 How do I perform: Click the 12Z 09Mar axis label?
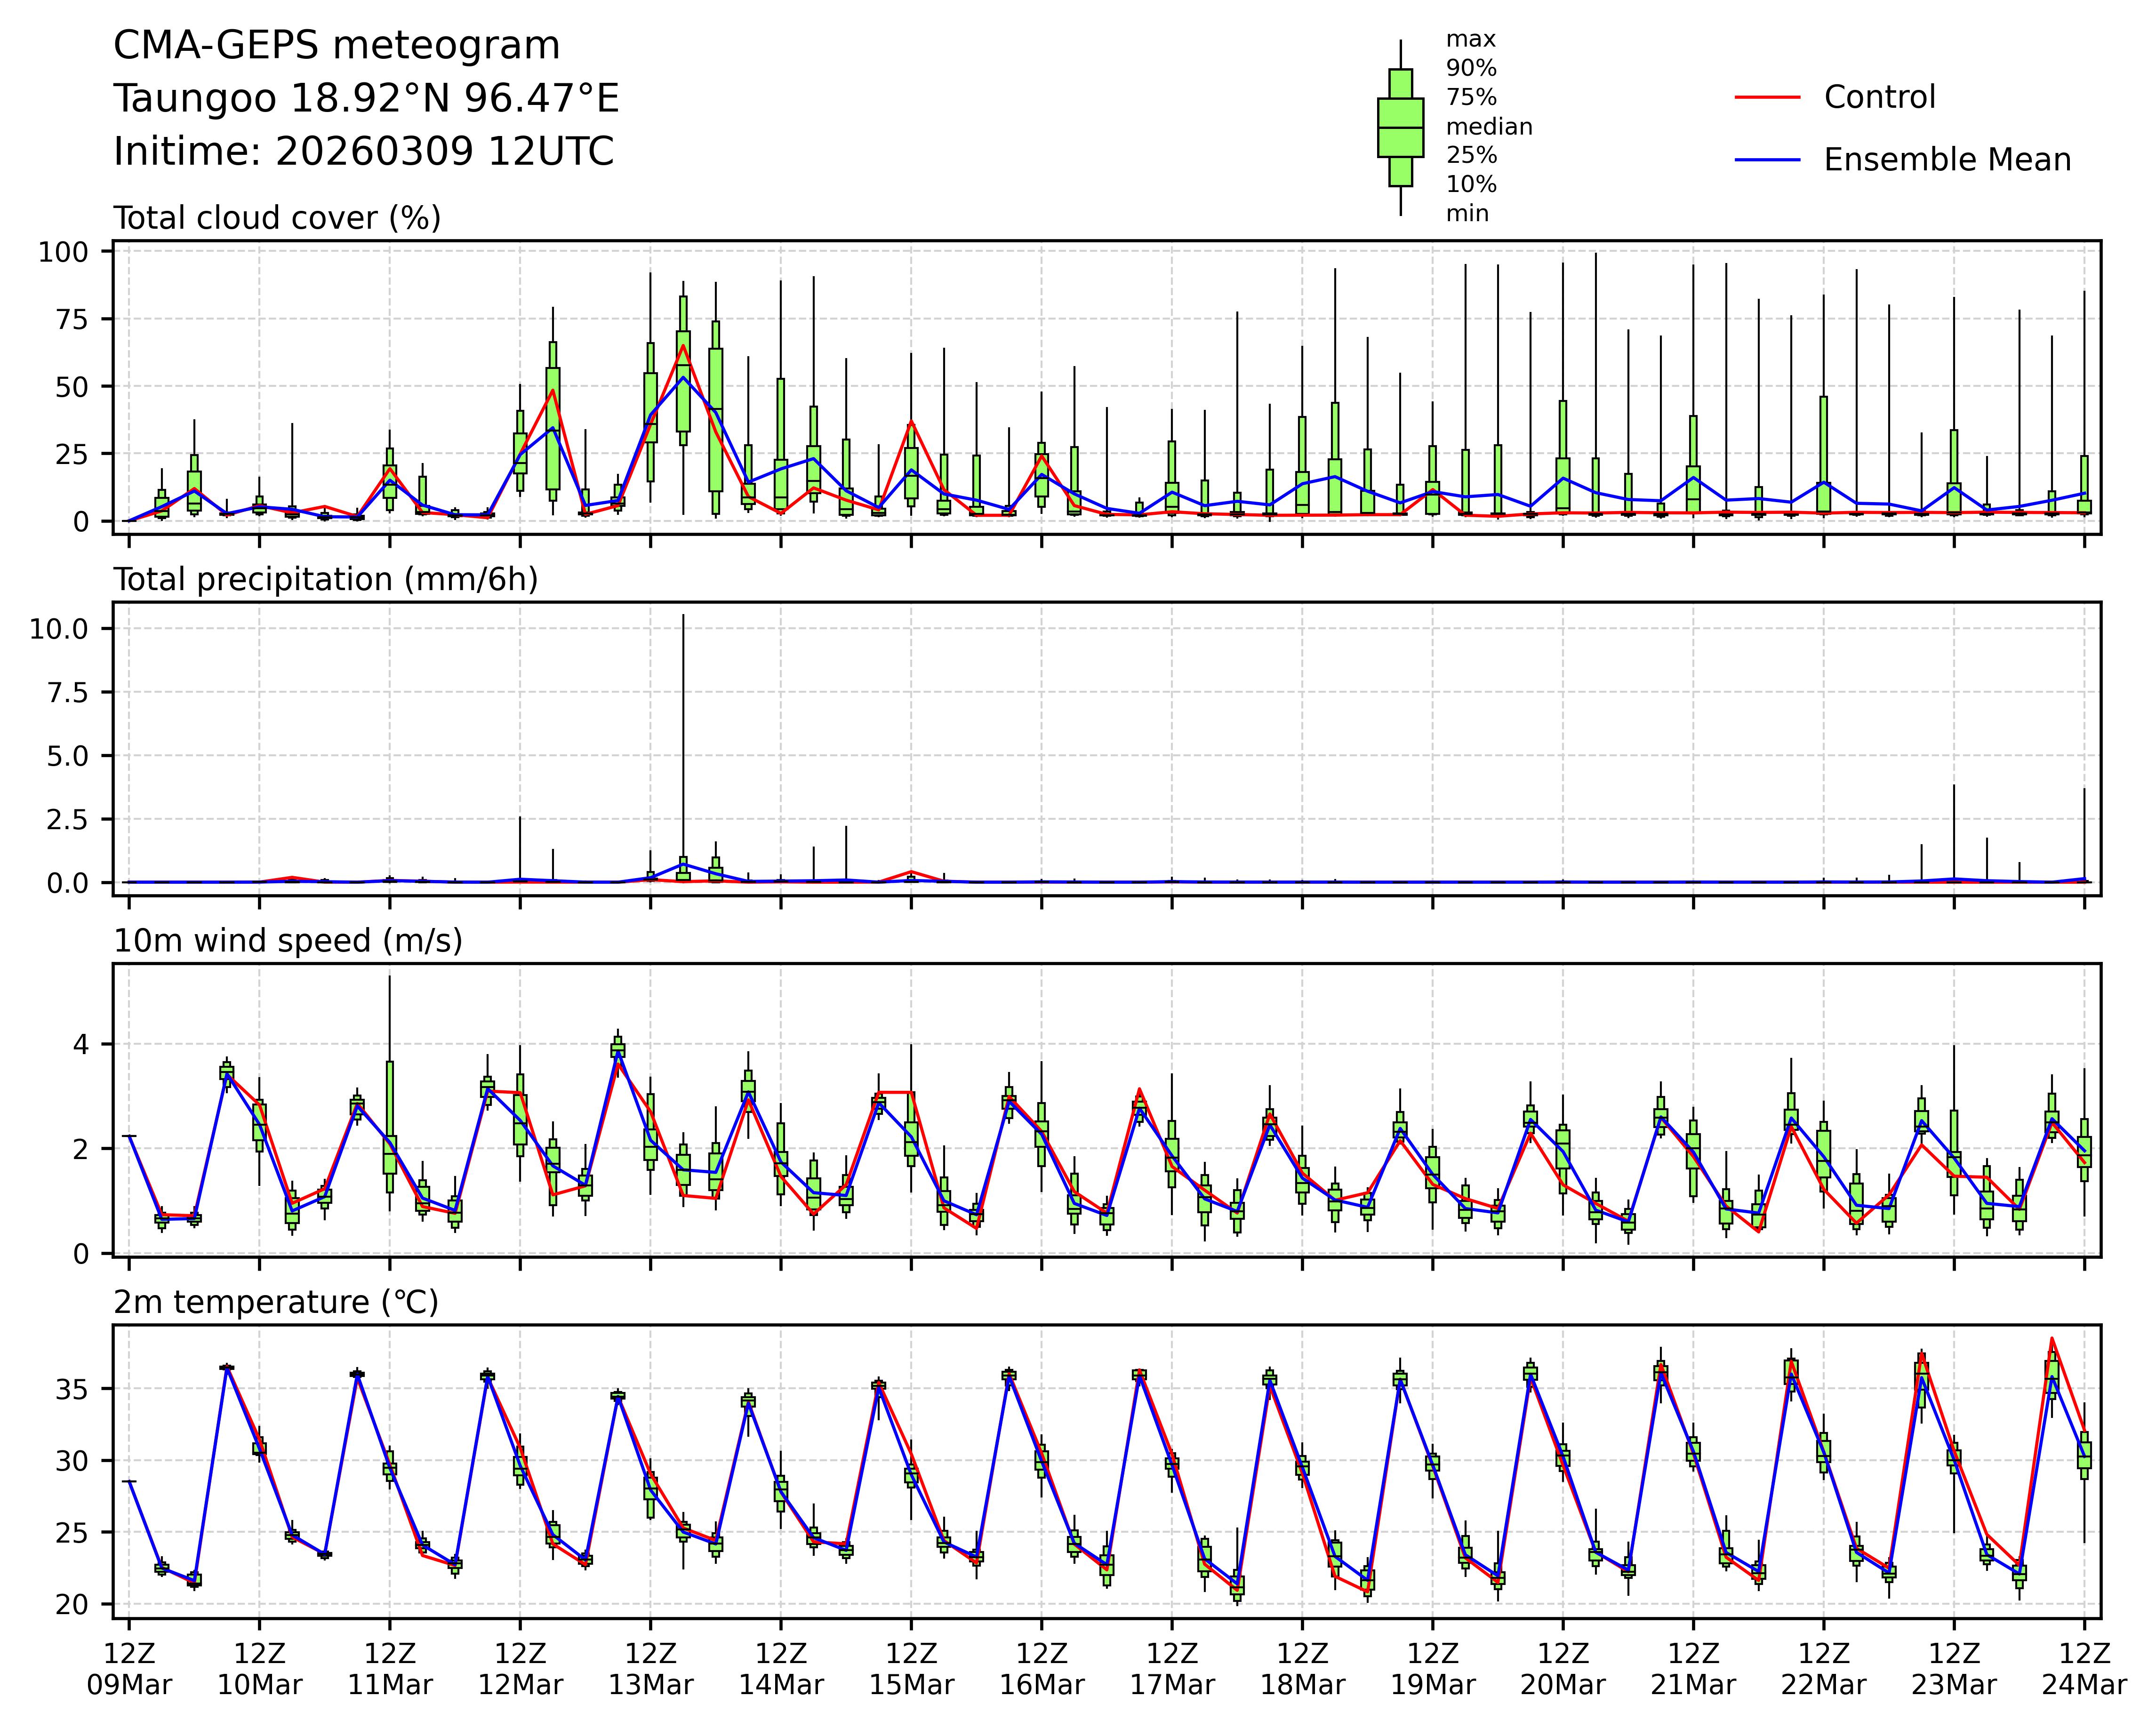pos(129,1669)
